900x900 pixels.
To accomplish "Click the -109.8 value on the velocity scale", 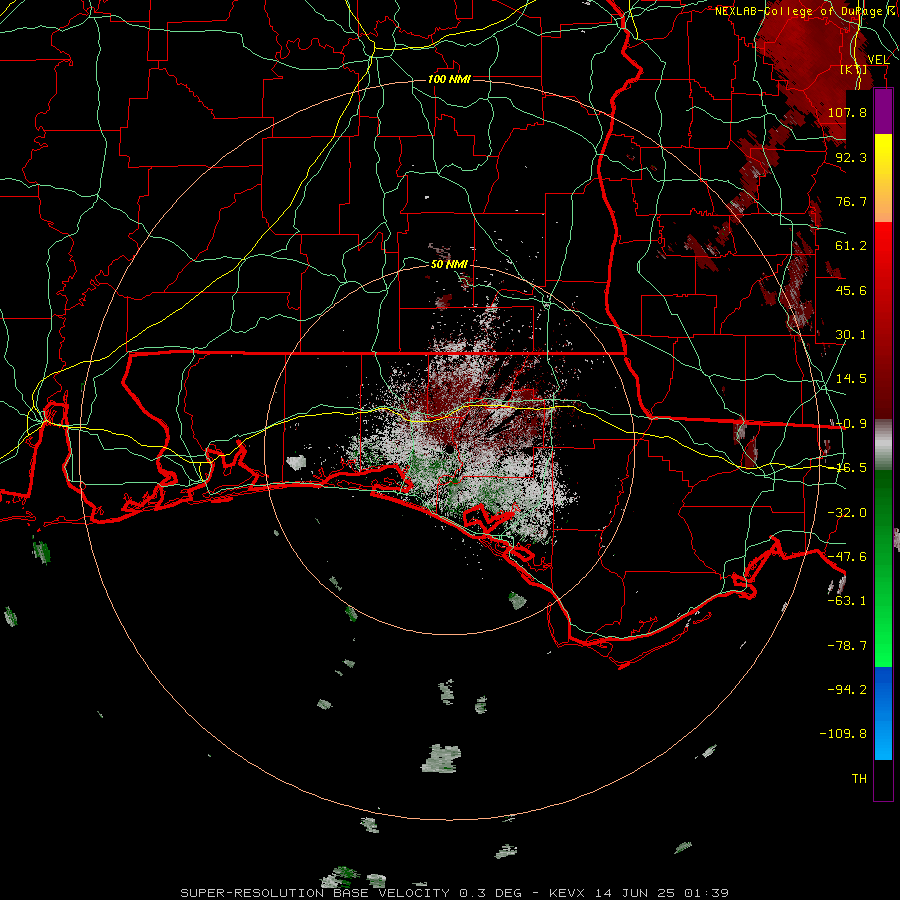I will pos(843,734).
